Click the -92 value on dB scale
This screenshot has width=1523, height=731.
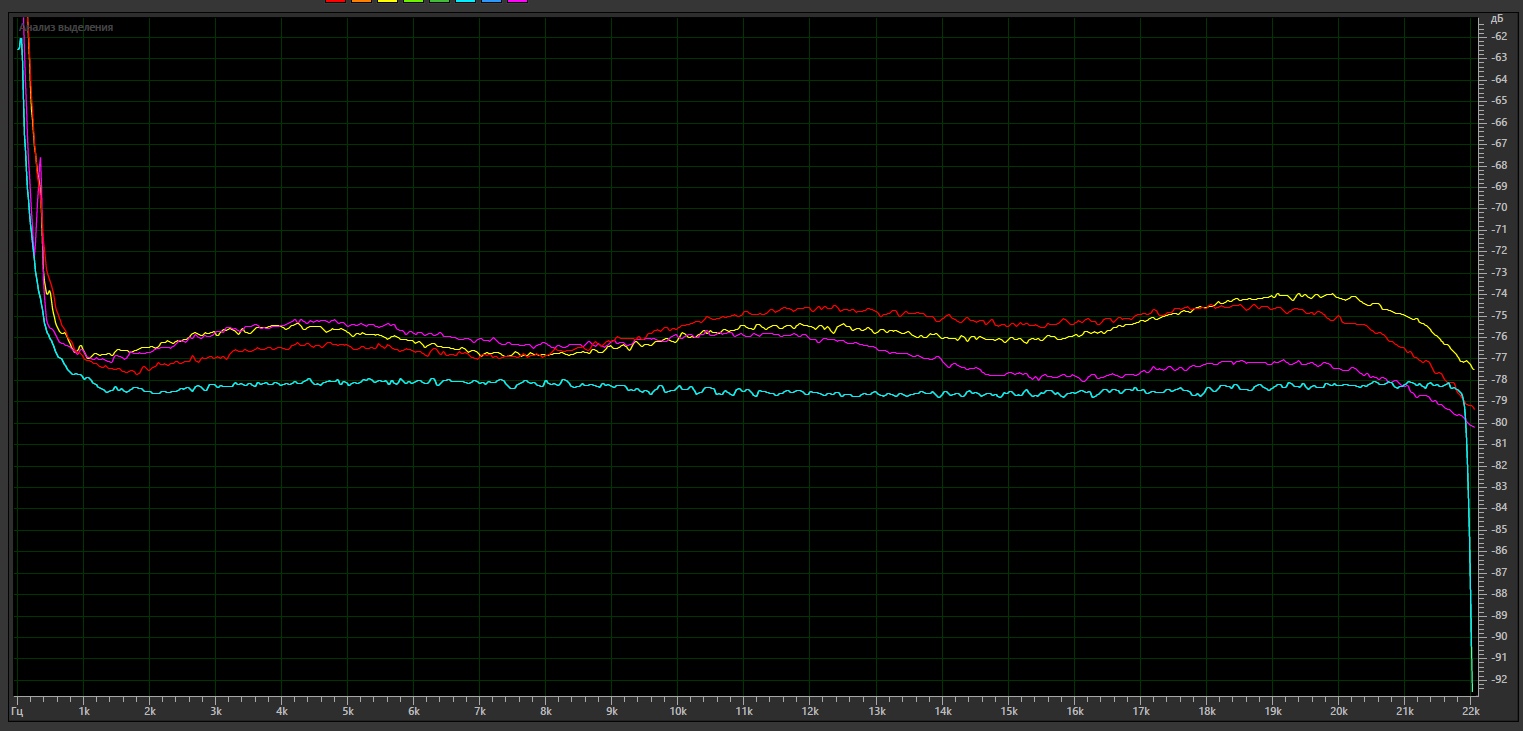pos(1499,679)
